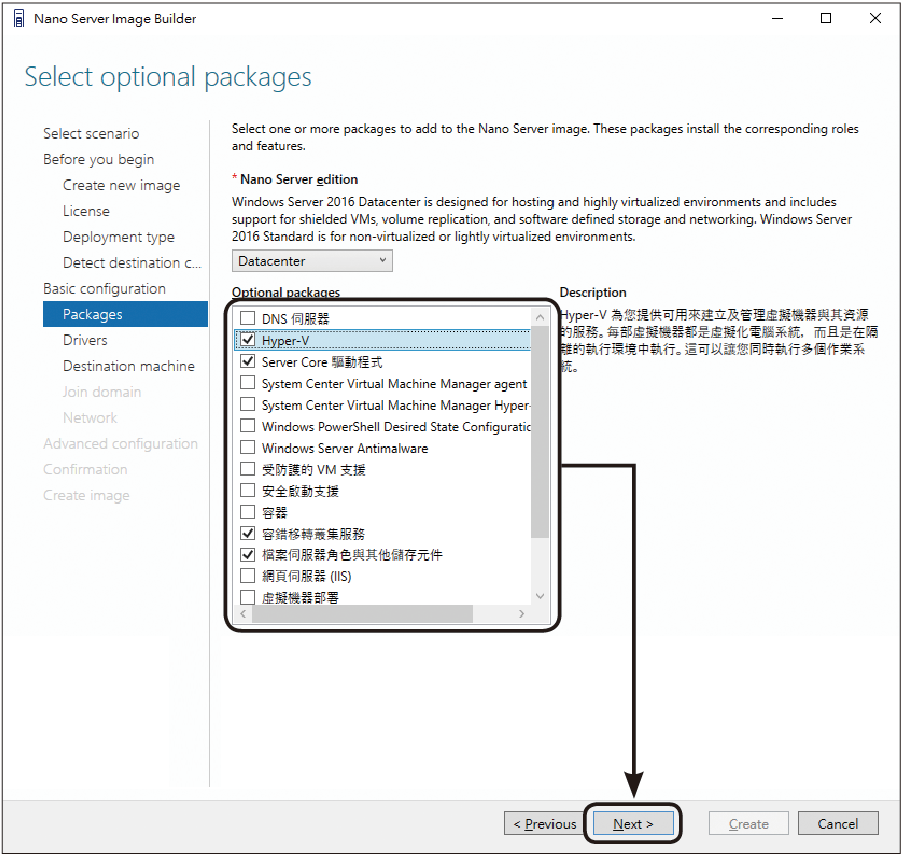Open the License step
The height and width of the screenshot is (857, 904).
tap(86, 211)
